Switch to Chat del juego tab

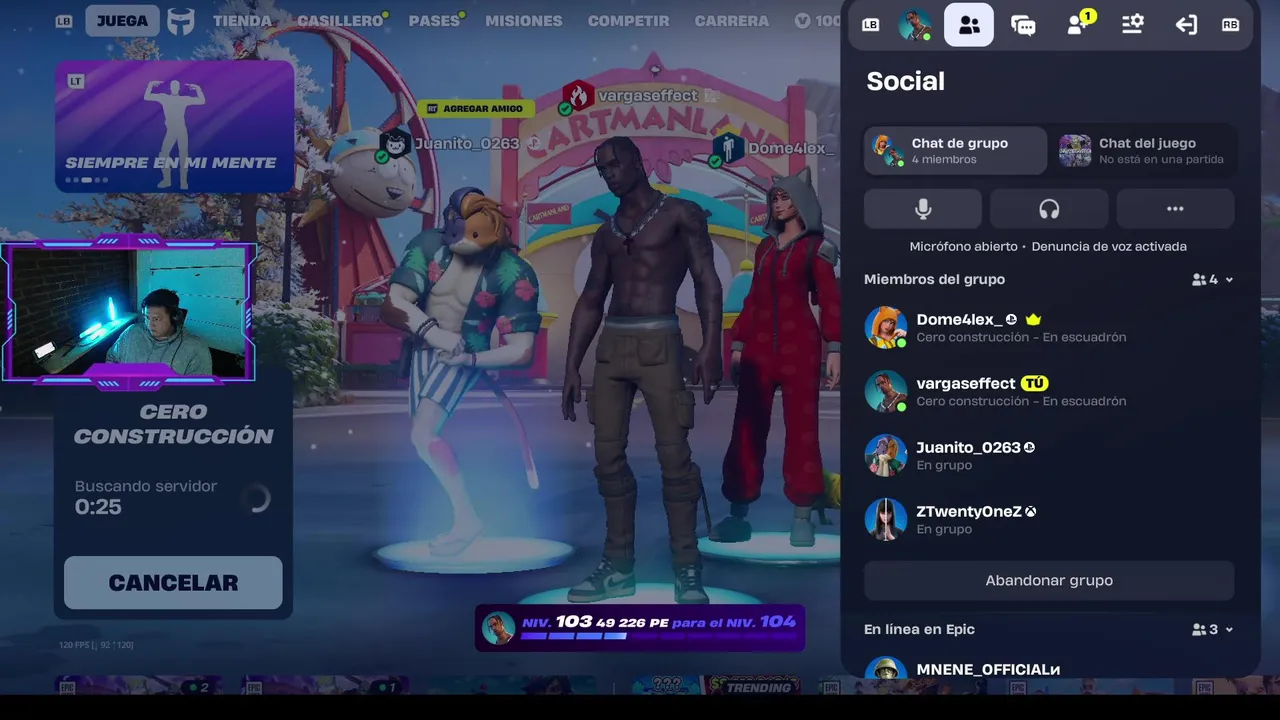point(1146,151)
